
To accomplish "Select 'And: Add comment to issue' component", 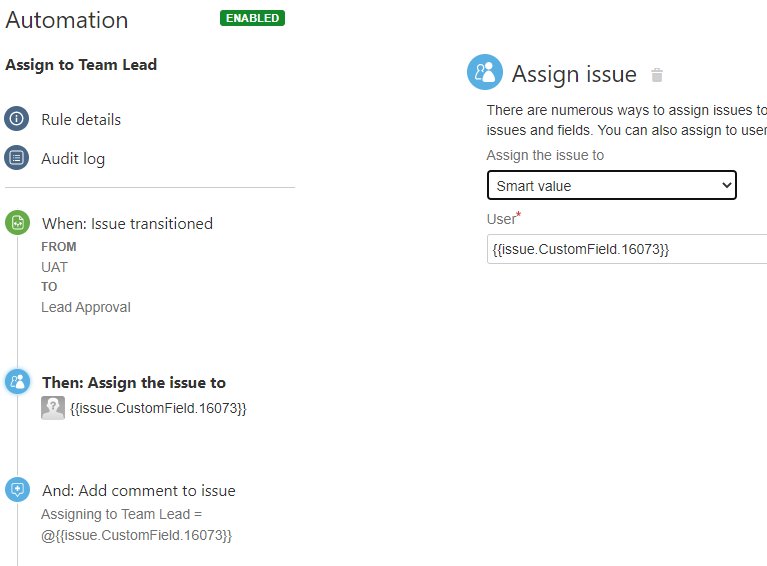I will coord(138,491).
